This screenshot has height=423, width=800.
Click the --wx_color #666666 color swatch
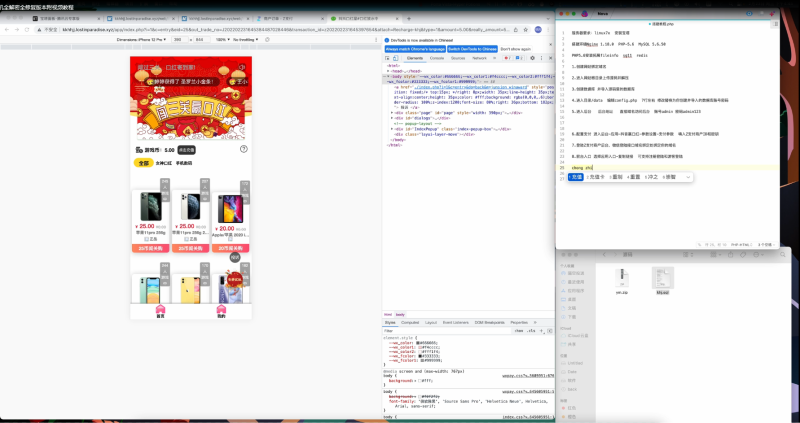click(x=418, y=343)
